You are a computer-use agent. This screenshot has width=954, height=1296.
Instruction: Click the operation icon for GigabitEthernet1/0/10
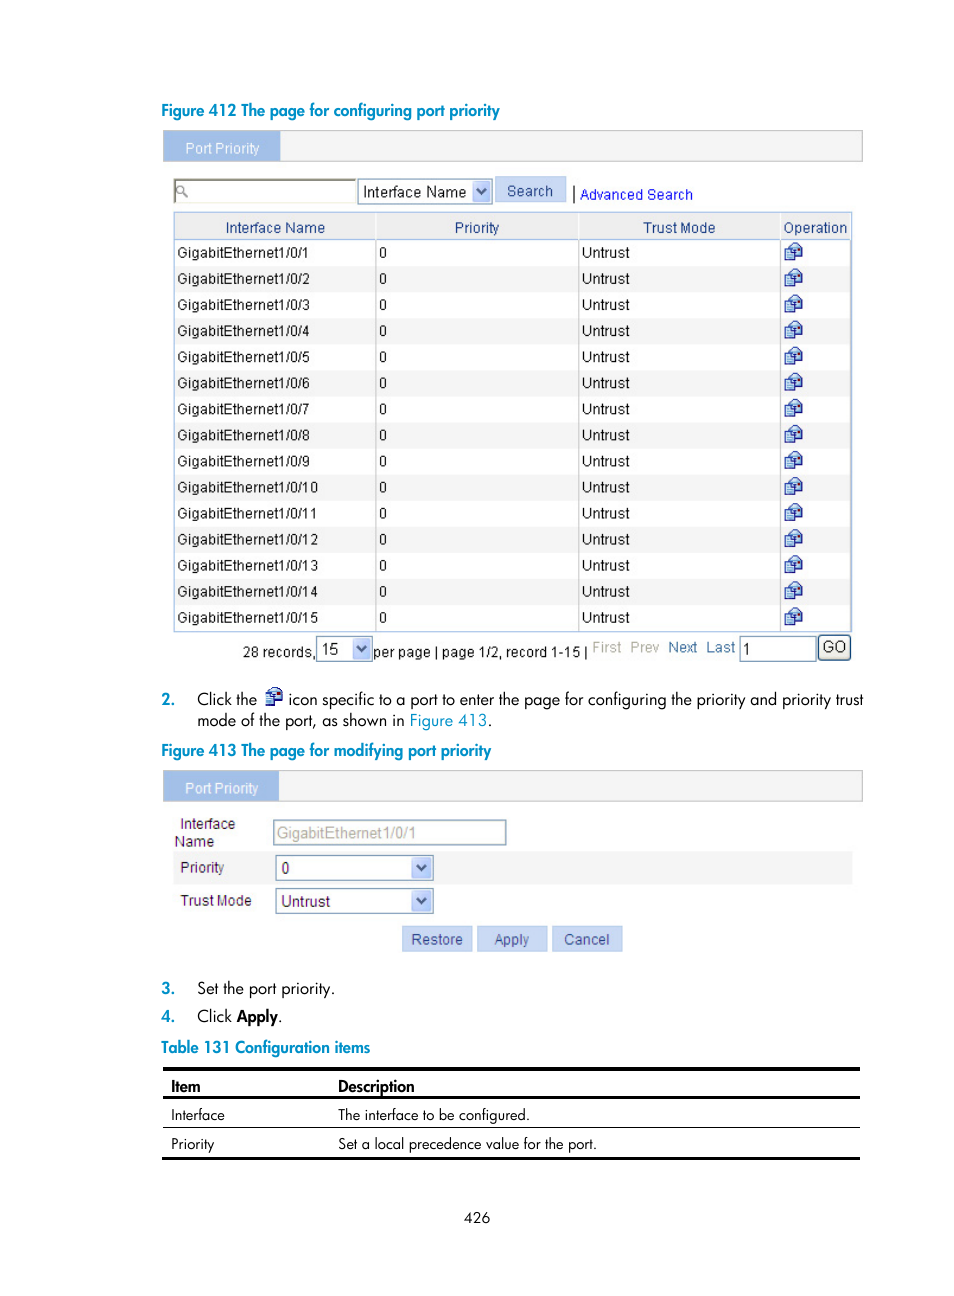[794, 486]
